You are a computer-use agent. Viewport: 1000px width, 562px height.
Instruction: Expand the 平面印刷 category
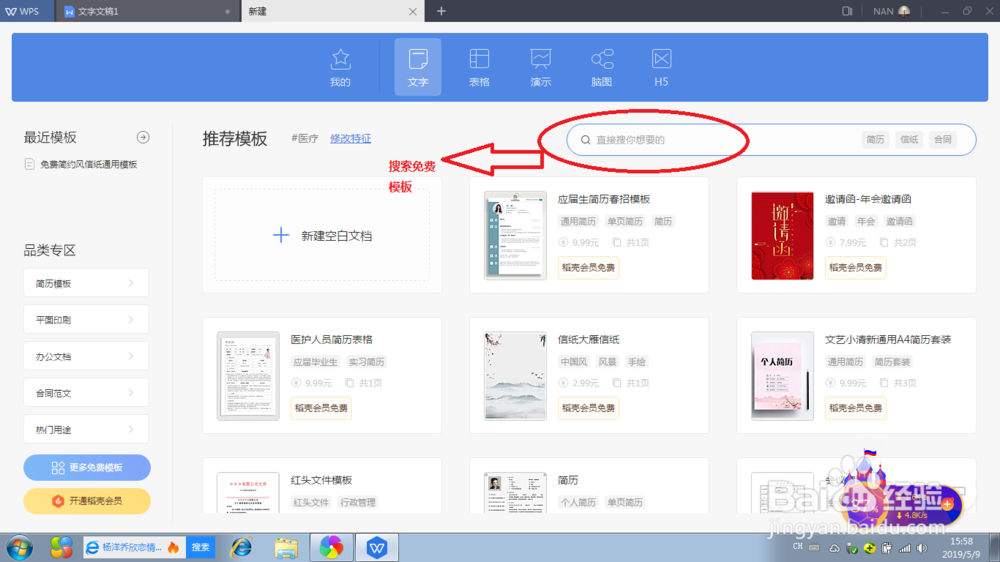86,320
